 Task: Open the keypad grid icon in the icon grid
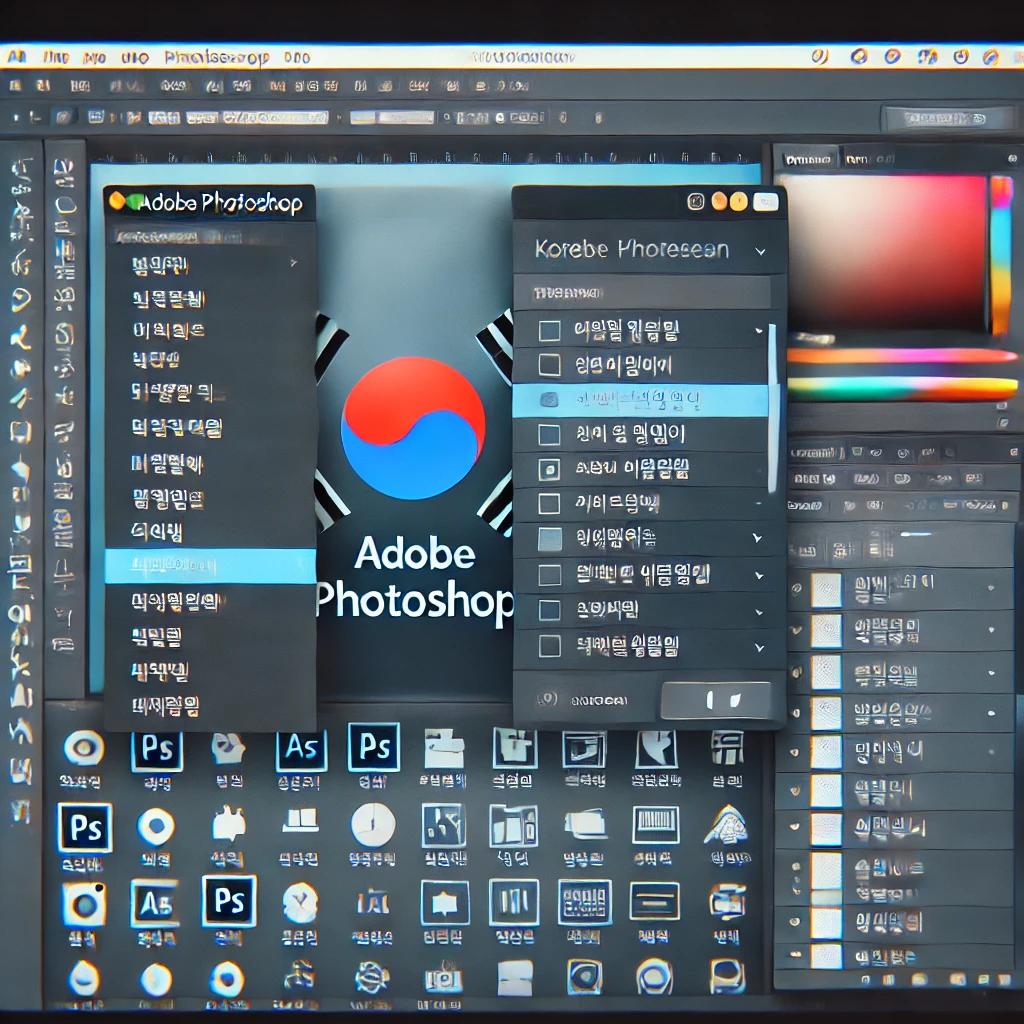pyautogui.click(x=584, y=902)
